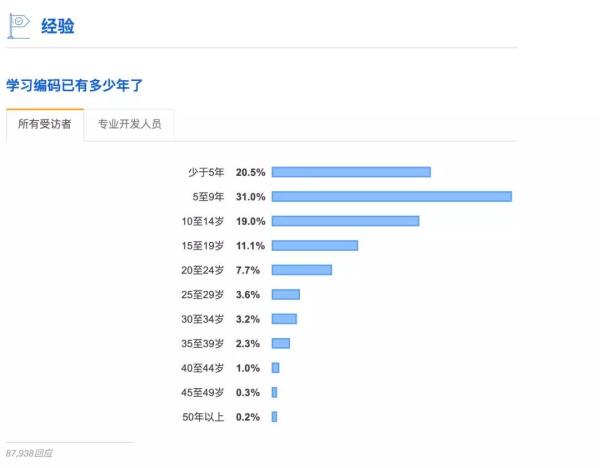Select the small 35至39岁 bar
This screenshot has width=600, height=468.
pyautogui.click(x=280, y=343)
